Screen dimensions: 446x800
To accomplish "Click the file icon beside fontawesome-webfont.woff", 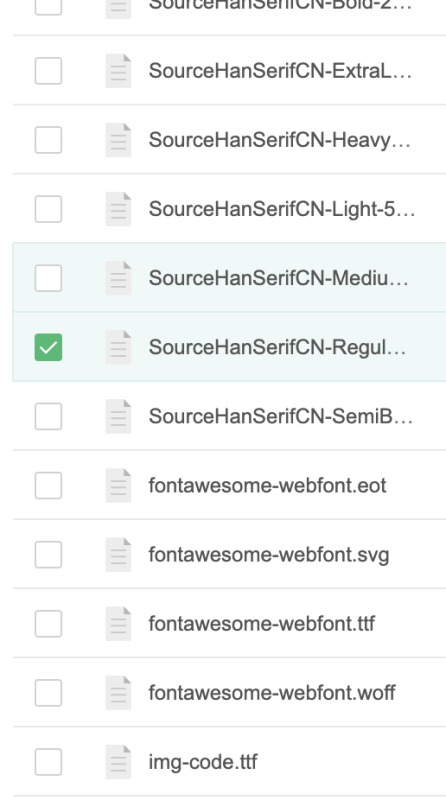I will [x=118, y=693].
